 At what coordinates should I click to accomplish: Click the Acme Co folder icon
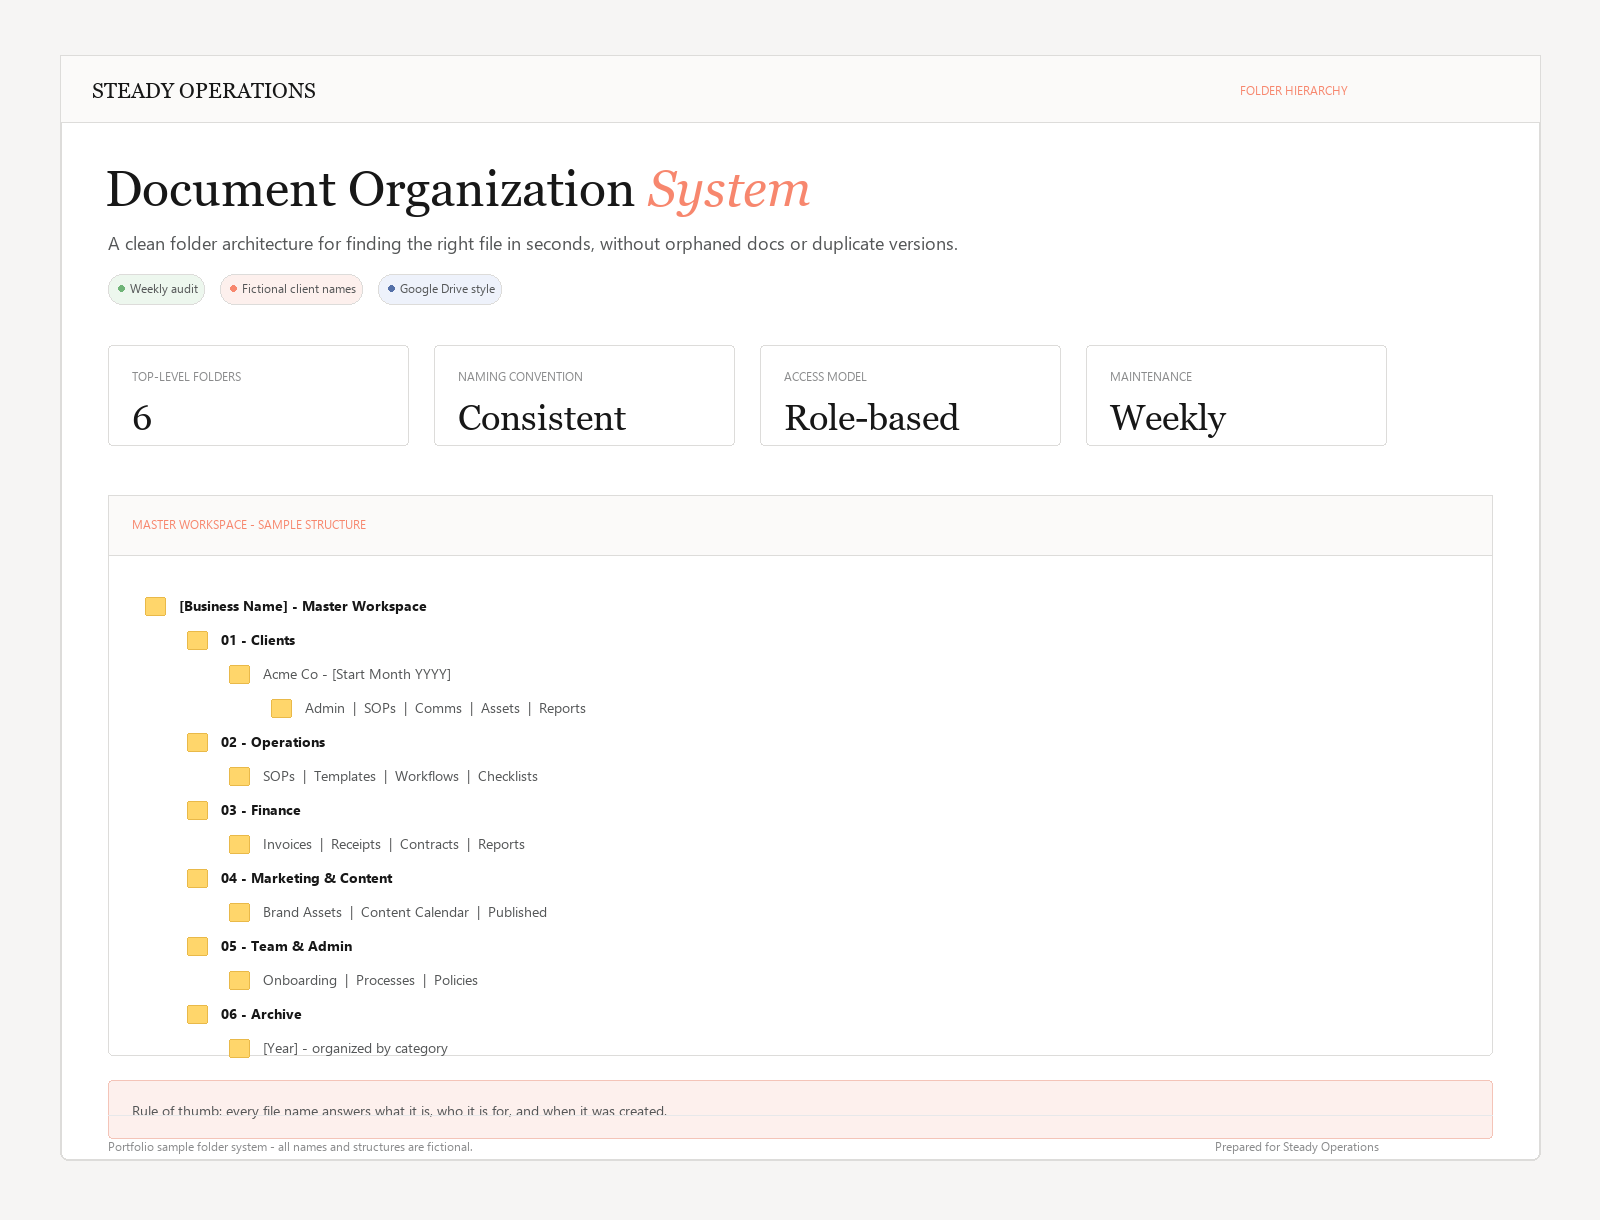tap(239, 674)
